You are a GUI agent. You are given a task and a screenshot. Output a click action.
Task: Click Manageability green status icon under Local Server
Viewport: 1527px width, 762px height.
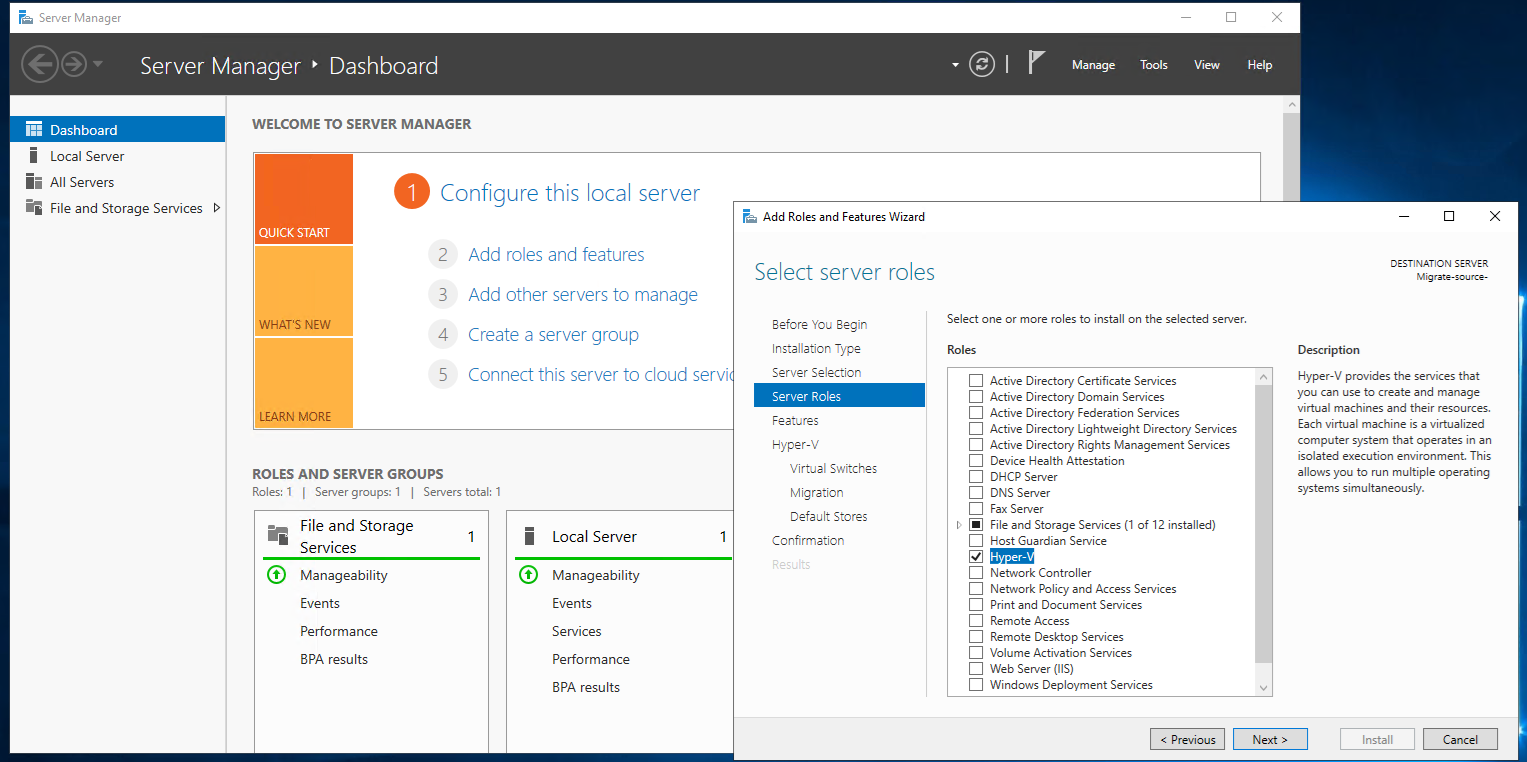528,575
